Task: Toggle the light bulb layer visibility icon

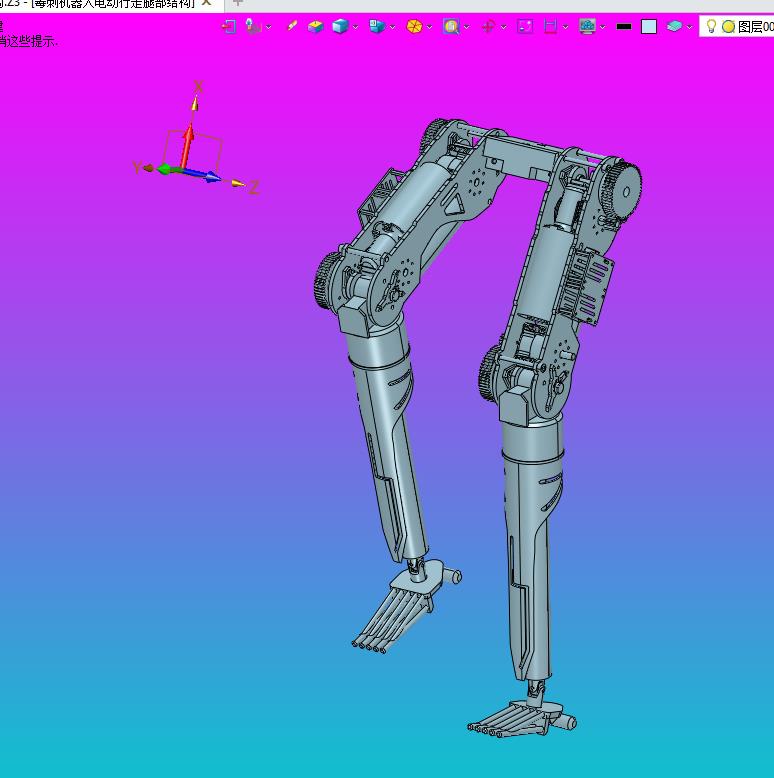Action: [711, 27]
